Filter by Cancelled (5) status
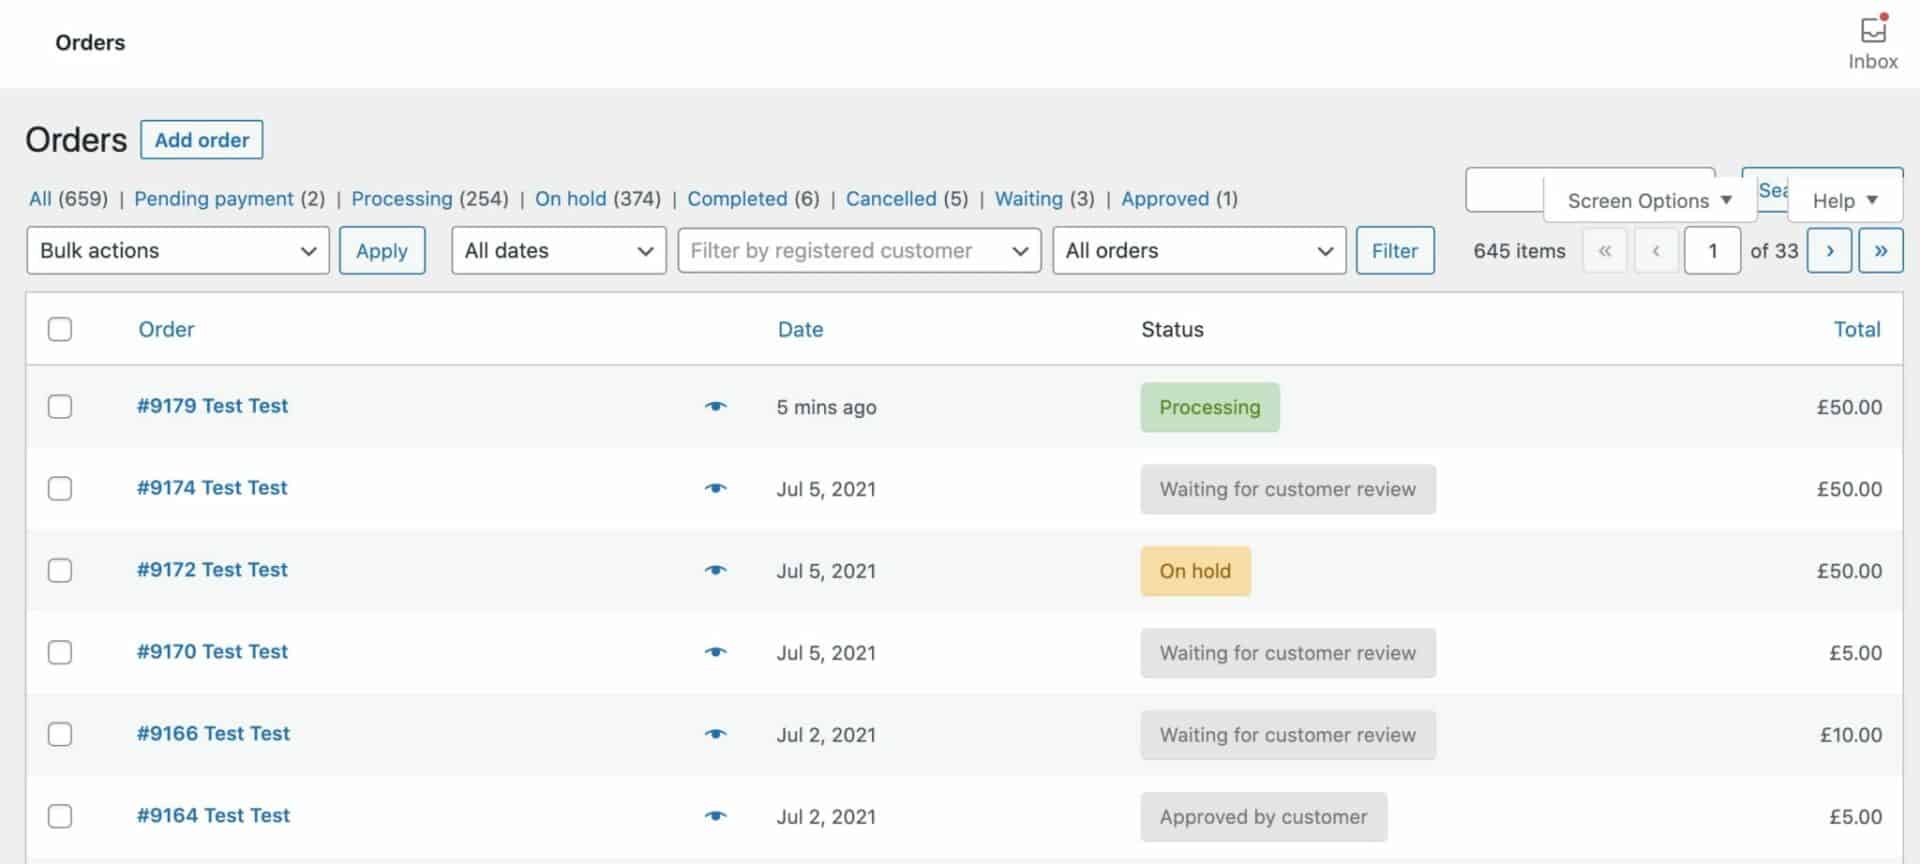Viewport: 1920px width, 864px height. tap(907, 198)
